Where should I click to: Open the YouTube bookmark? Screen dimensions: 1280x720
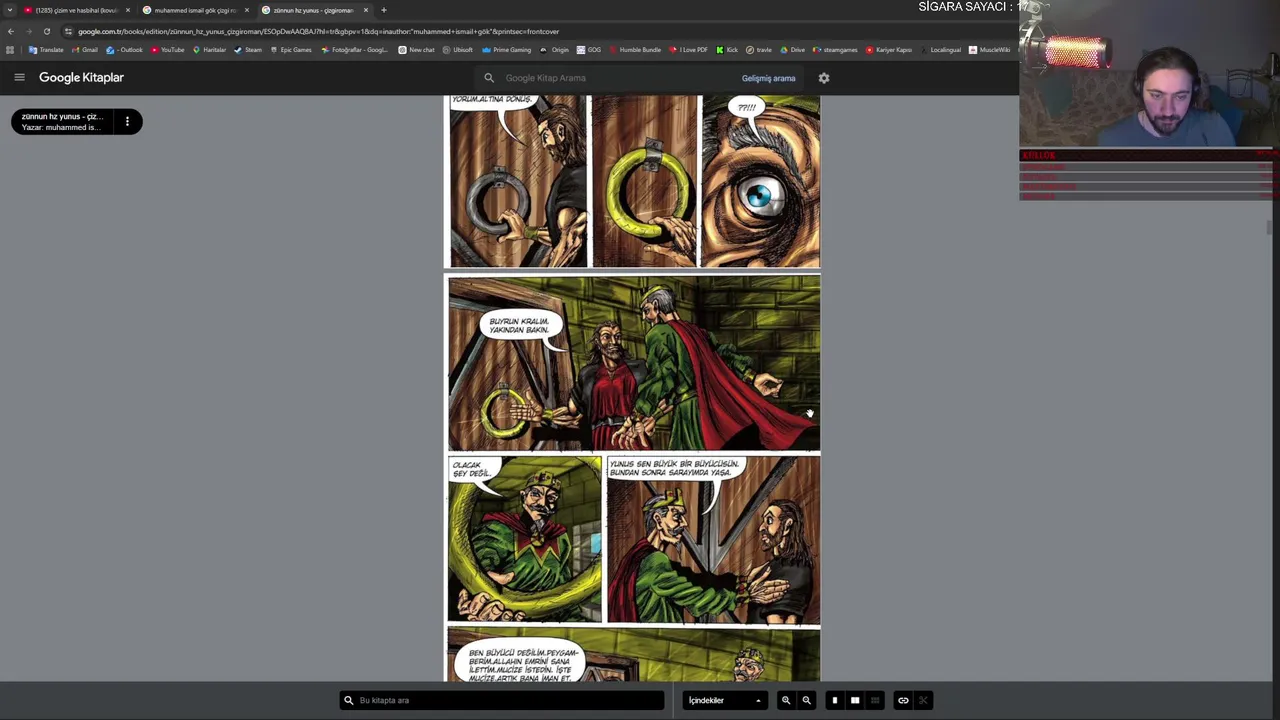pyautogui.click(x=168, y=50)
